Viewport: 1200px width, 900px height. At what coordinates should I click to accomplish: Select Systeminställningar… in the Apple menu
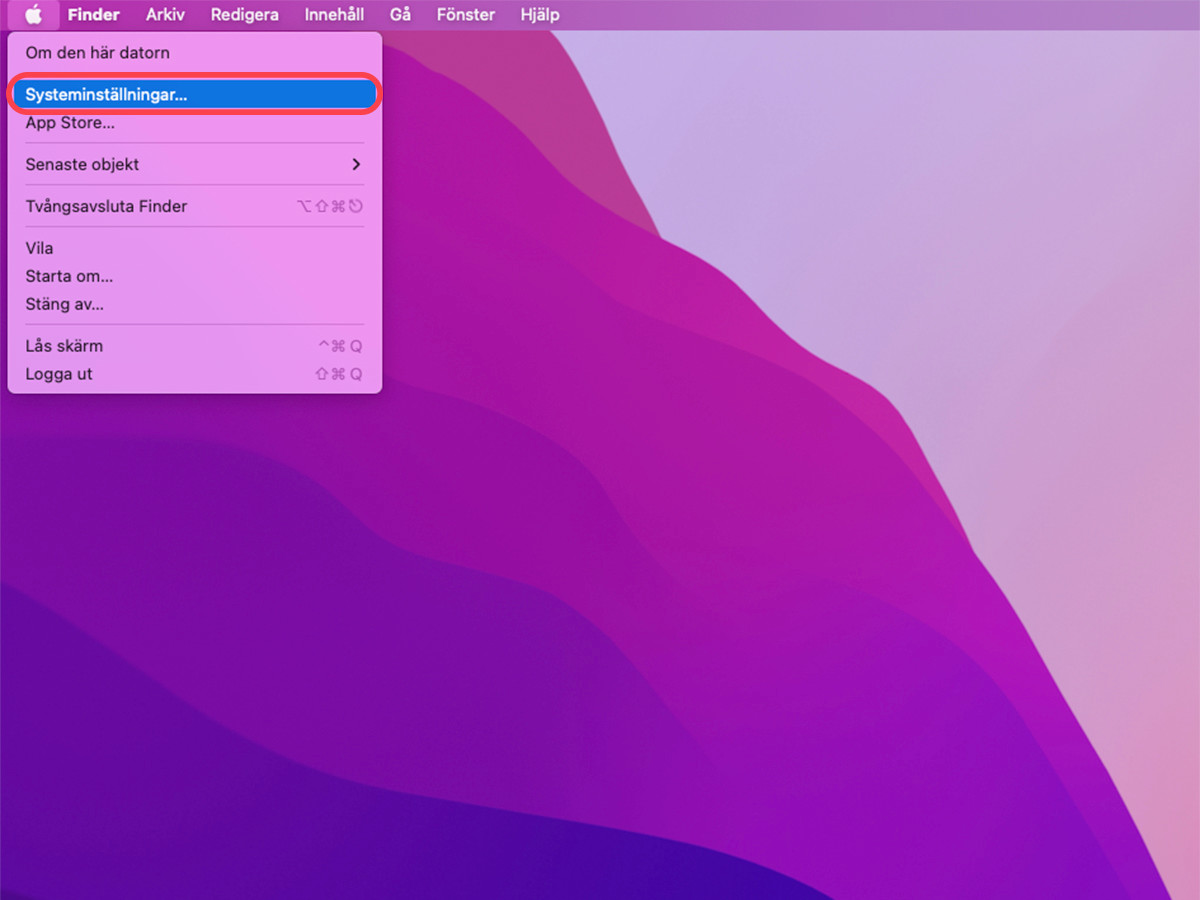tap(195, 94)
